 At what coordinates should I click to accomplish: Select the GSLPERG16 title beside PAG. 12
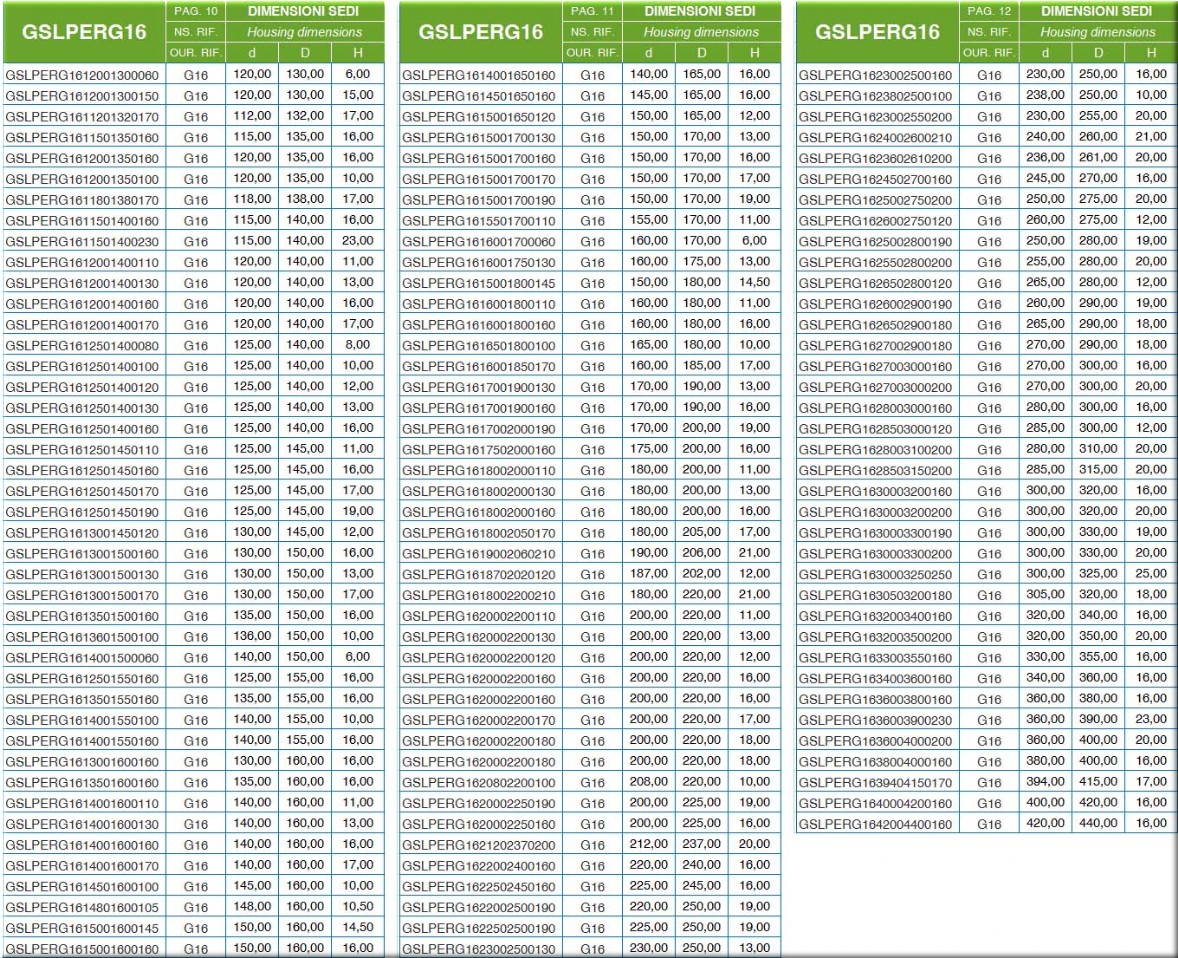[x=877, y=32]
